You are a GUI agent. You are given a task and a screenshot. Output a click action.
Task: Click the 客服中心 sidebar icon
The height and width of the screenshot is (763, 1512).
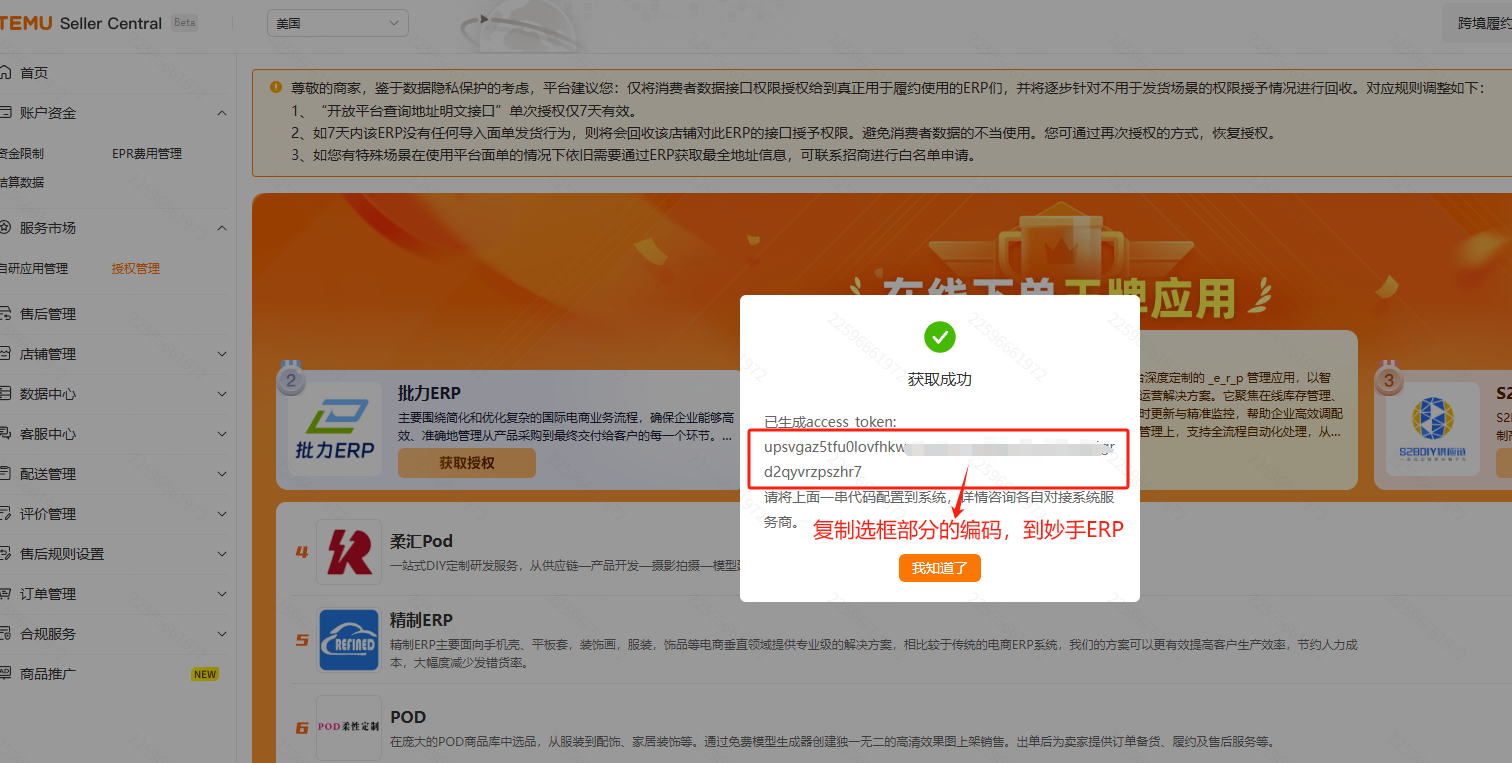pos(5,434)
